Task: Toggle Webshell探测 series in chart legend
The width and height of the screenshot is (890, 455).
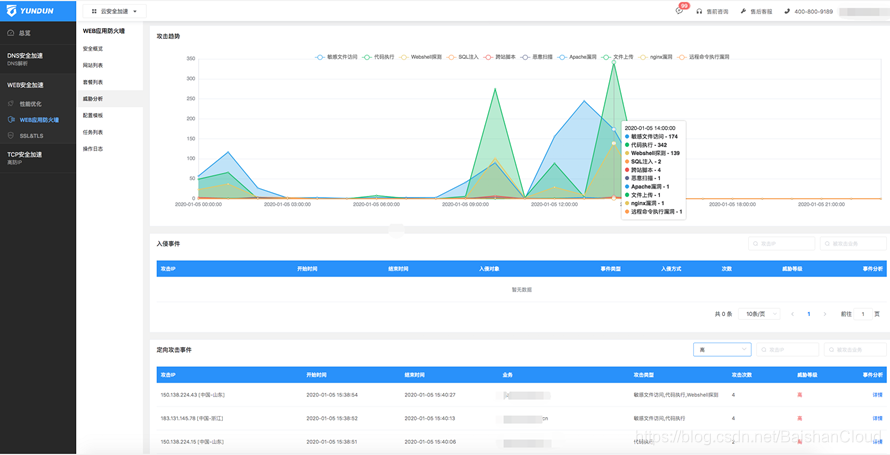Action: coord(421,57)
